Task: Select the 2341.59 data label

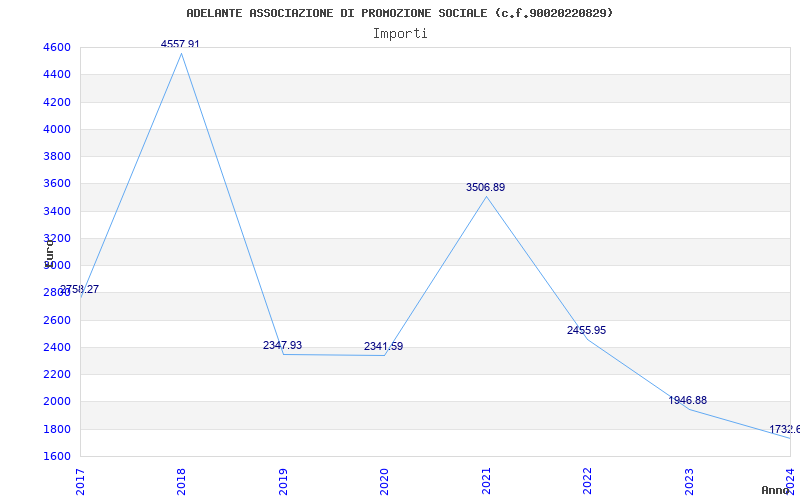Action: (x=383, y=346)
